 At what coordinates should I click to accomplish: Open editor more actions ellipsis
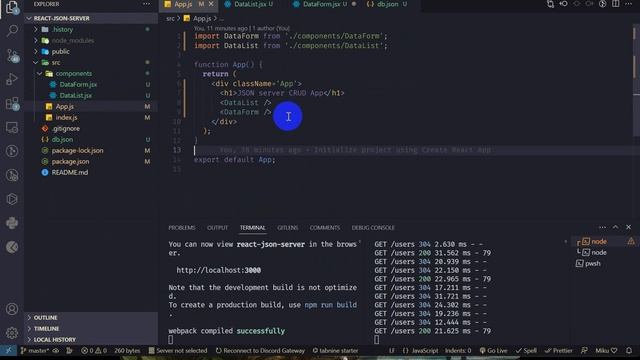coord(629,4)
